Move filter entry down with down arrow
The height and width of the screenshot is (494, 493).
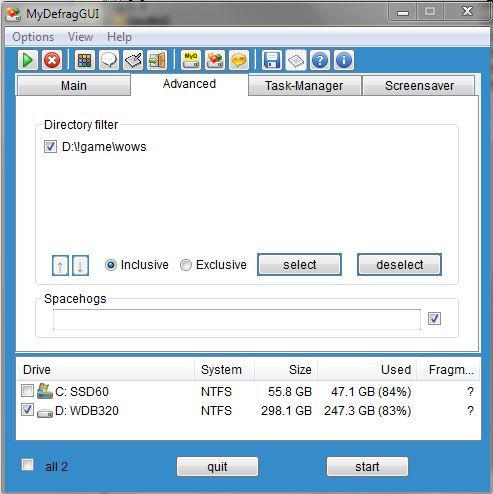coord(80,266)
